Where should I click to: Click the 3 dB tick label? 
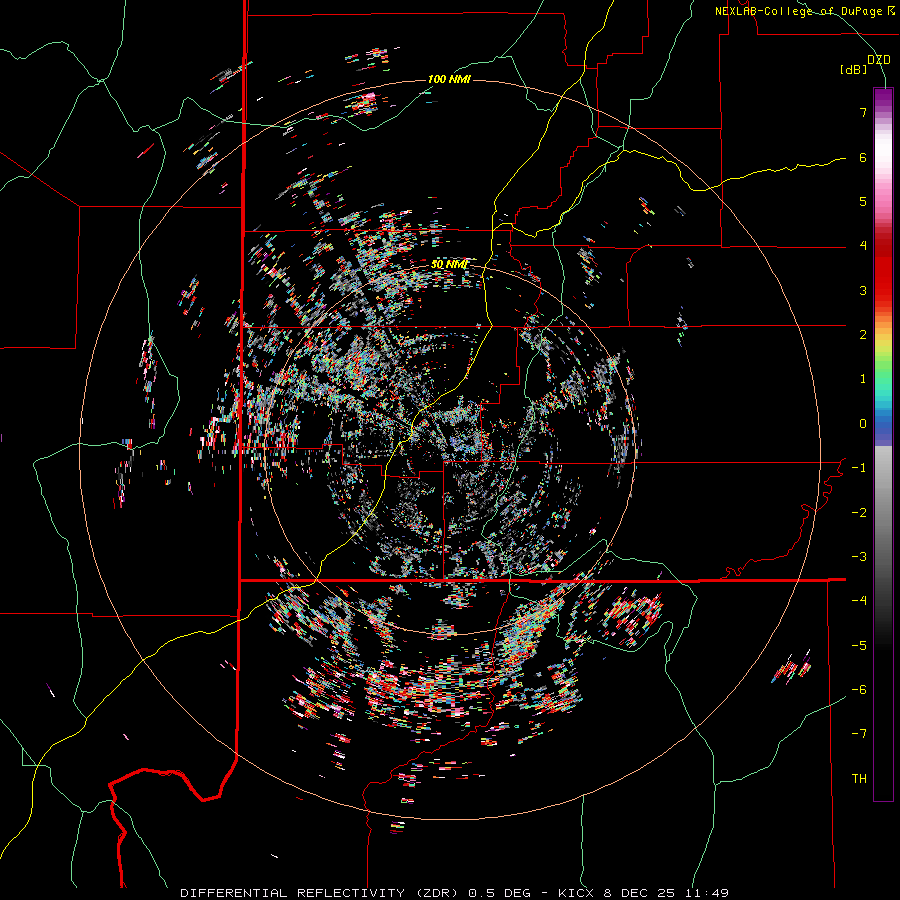click(863, 290)
